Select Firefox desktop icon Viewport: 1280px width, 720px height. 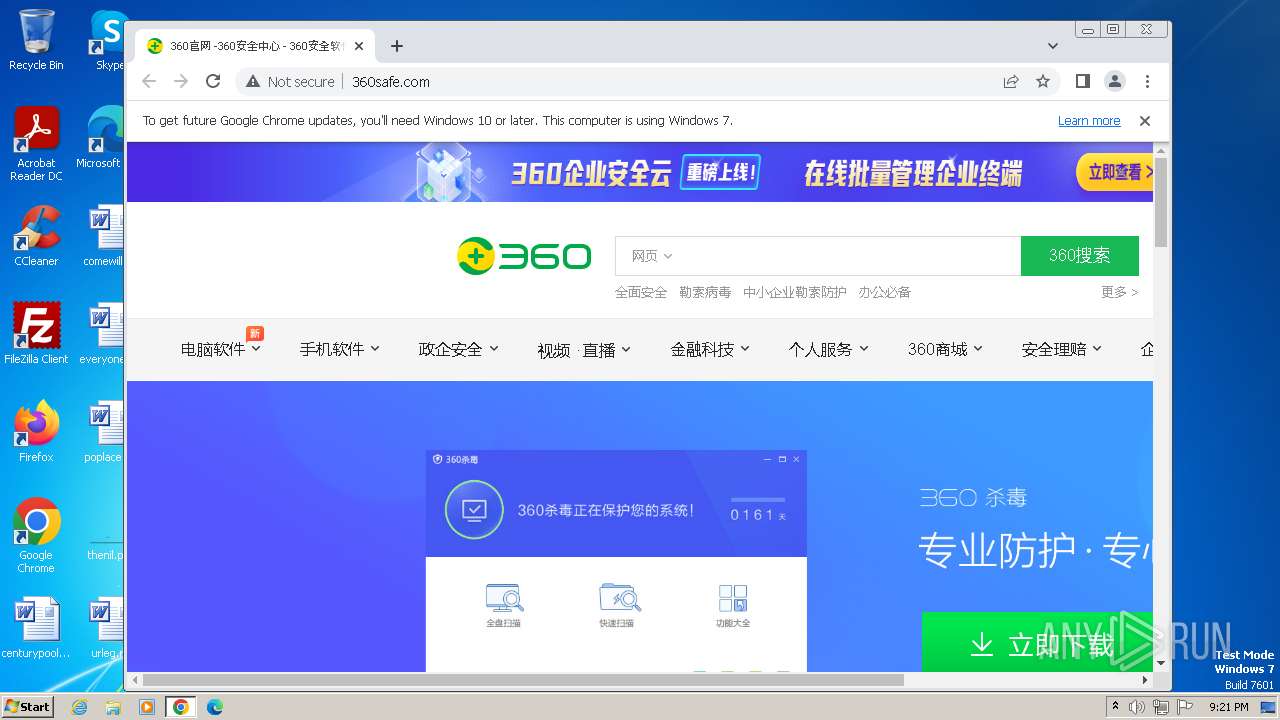tap(36, 432)
